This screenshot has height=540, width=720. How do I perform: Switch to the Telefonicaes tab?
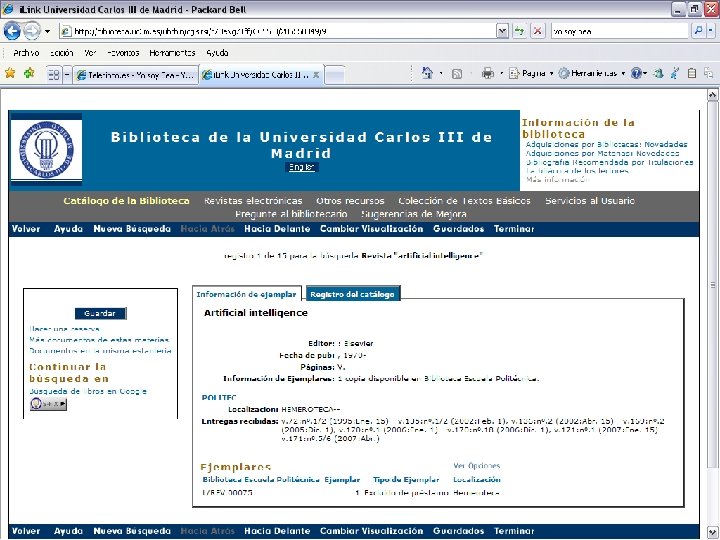[135, 75]
